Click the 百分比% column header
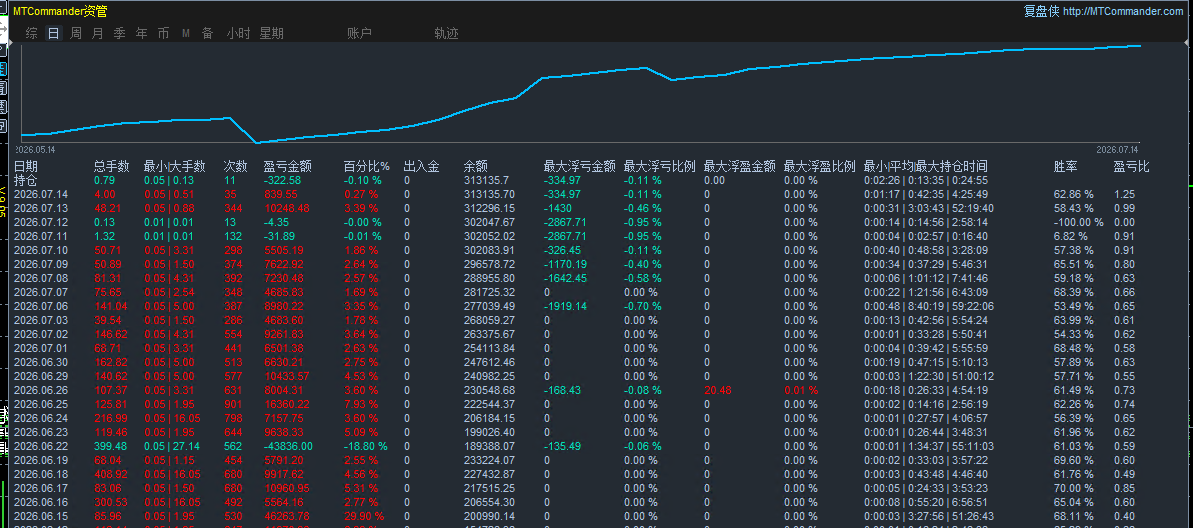Viewport: 1193px width, 529px height. (x=367, y=166)
